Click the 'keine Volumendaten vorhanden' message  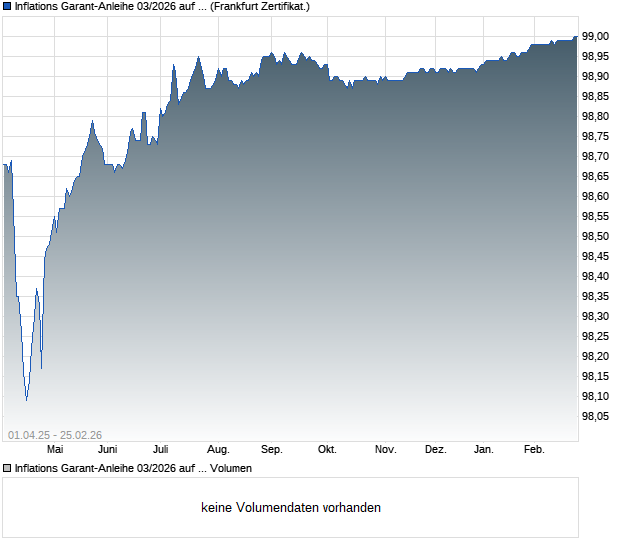coord(291,507)
